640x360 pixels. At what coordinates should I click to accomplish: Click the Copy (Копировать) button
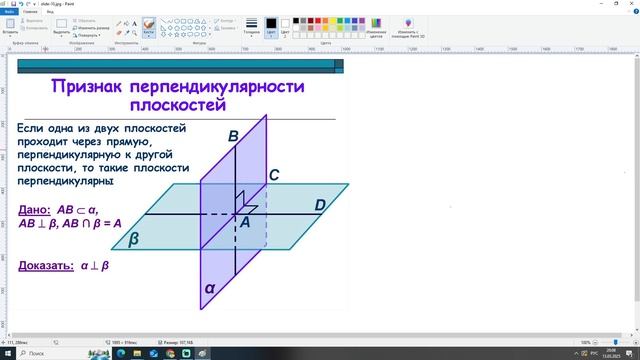34,28
